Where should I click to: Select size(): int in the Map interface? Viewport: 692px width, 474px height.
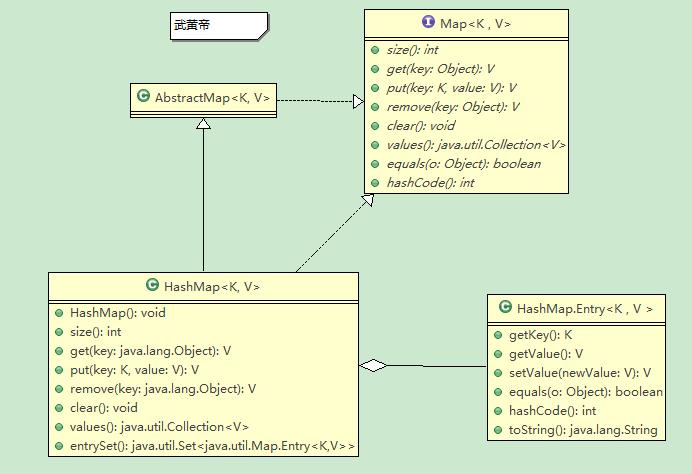click(412, 50)
